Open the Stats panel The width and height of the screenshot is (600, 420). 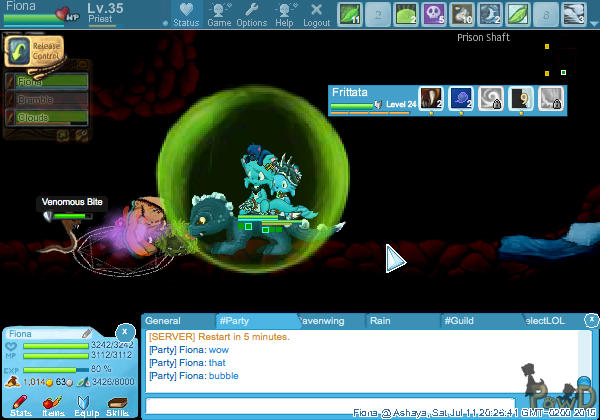tap(21, 402)
